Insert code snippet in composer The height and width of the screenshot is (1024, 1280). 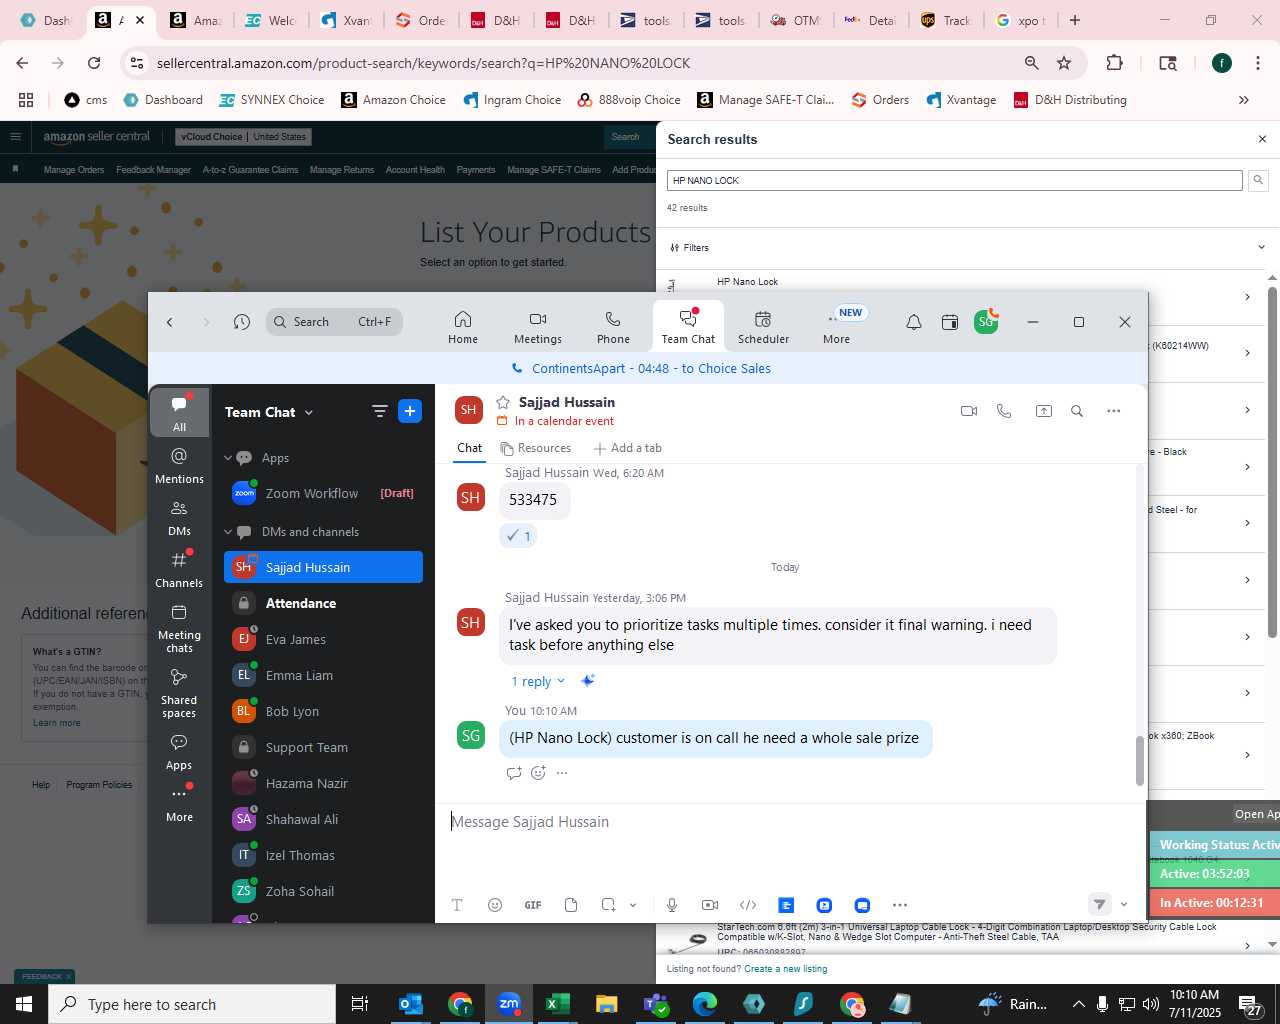748,905
